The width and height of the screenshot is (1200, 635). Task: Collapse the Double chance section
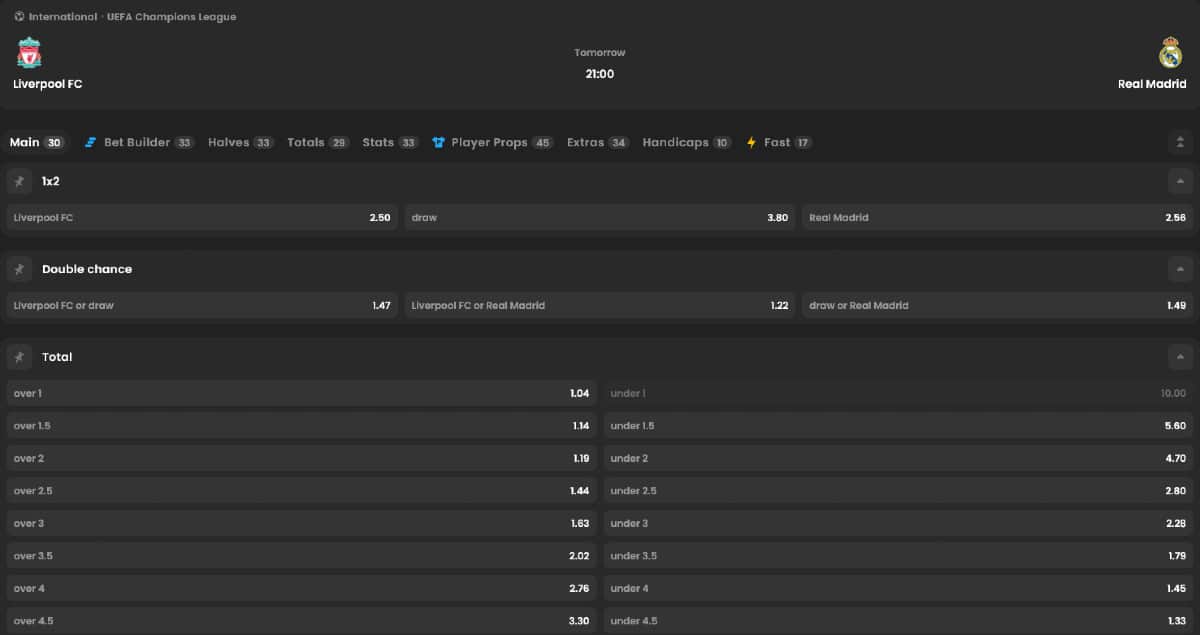[1180, 269]
